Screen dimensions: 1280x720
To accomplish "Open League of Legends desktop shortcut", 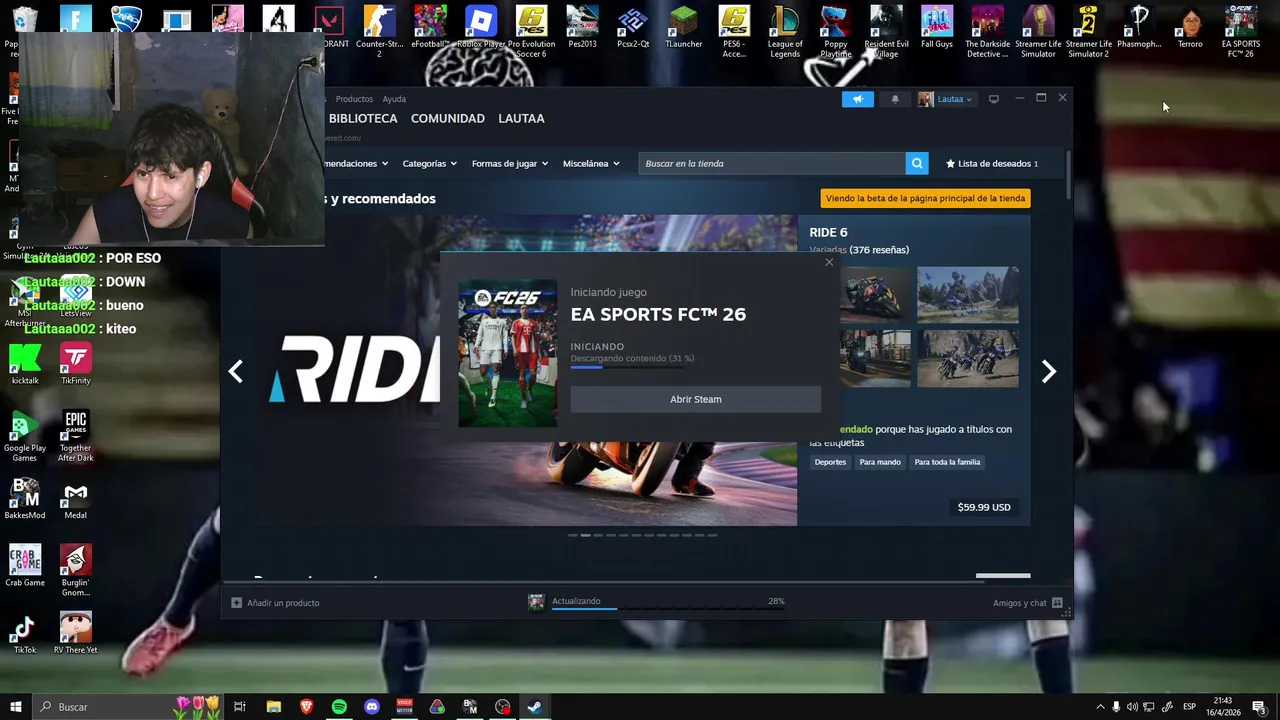I will pyautogui.click(x=785, y=30).
